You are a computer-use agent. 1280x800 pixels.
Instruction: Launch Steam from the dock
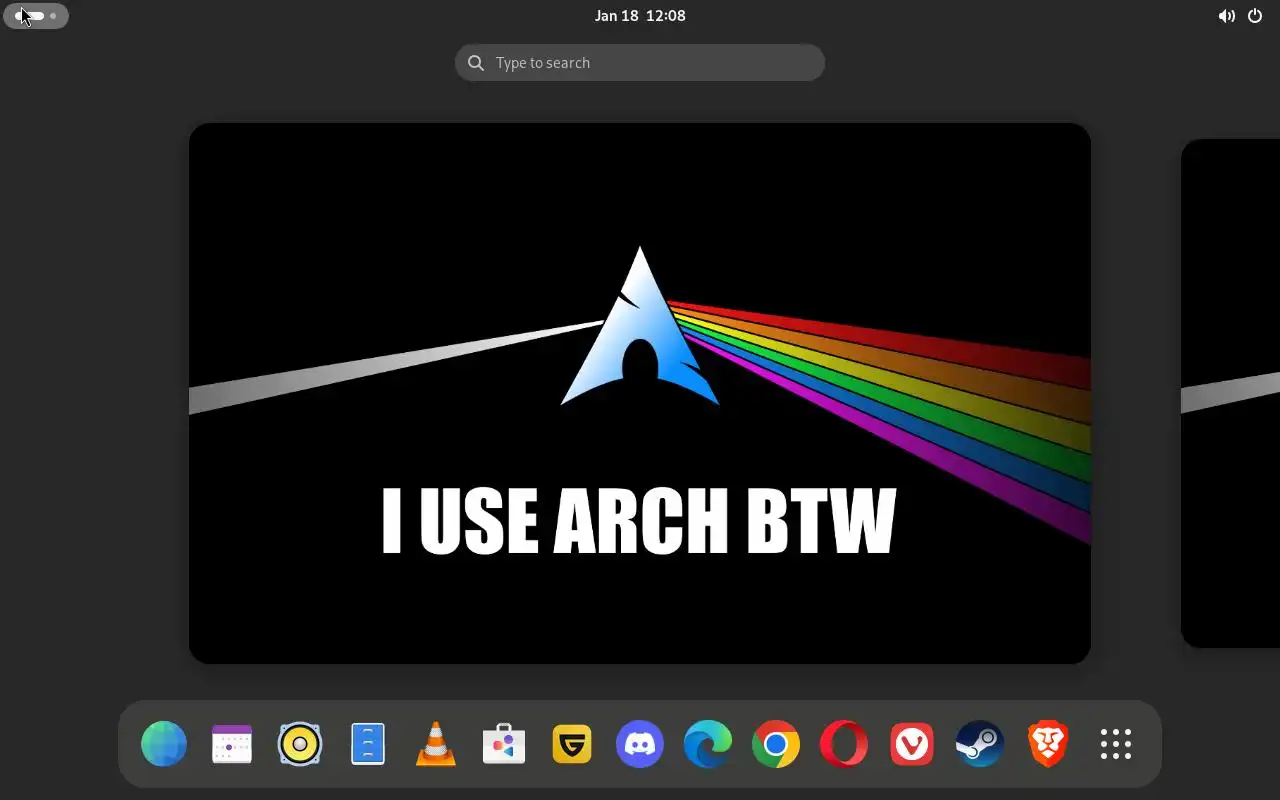pos(980,744)
